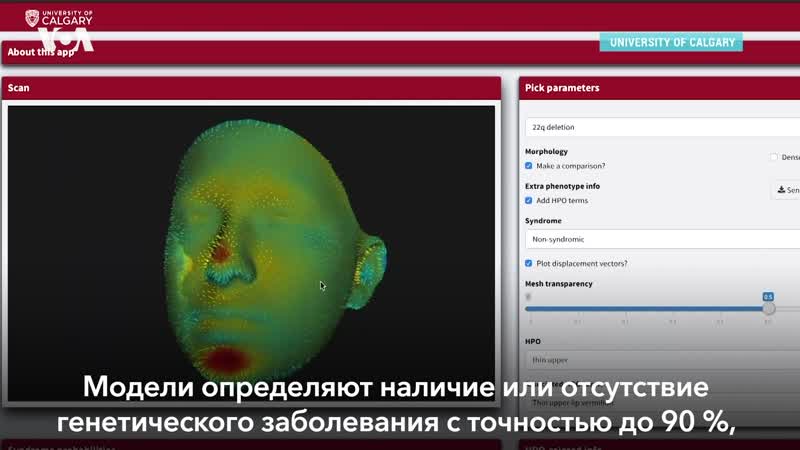The height and width of the screenshot is (450, 800).
Task: Click the Mesh transparency slider handle
Action: tap(768, 309)
